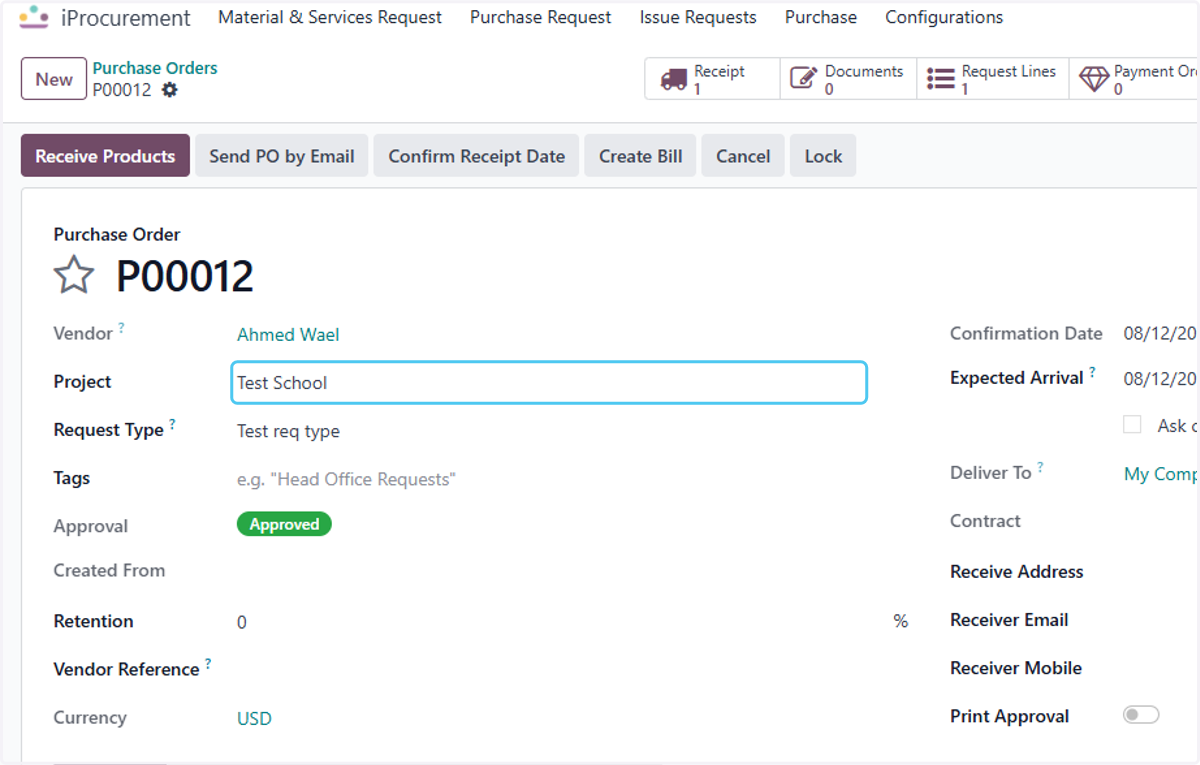Screen dimensions: 1200x765
Task: Click the Receiver Mobile field
Action: coord(1160,668)
